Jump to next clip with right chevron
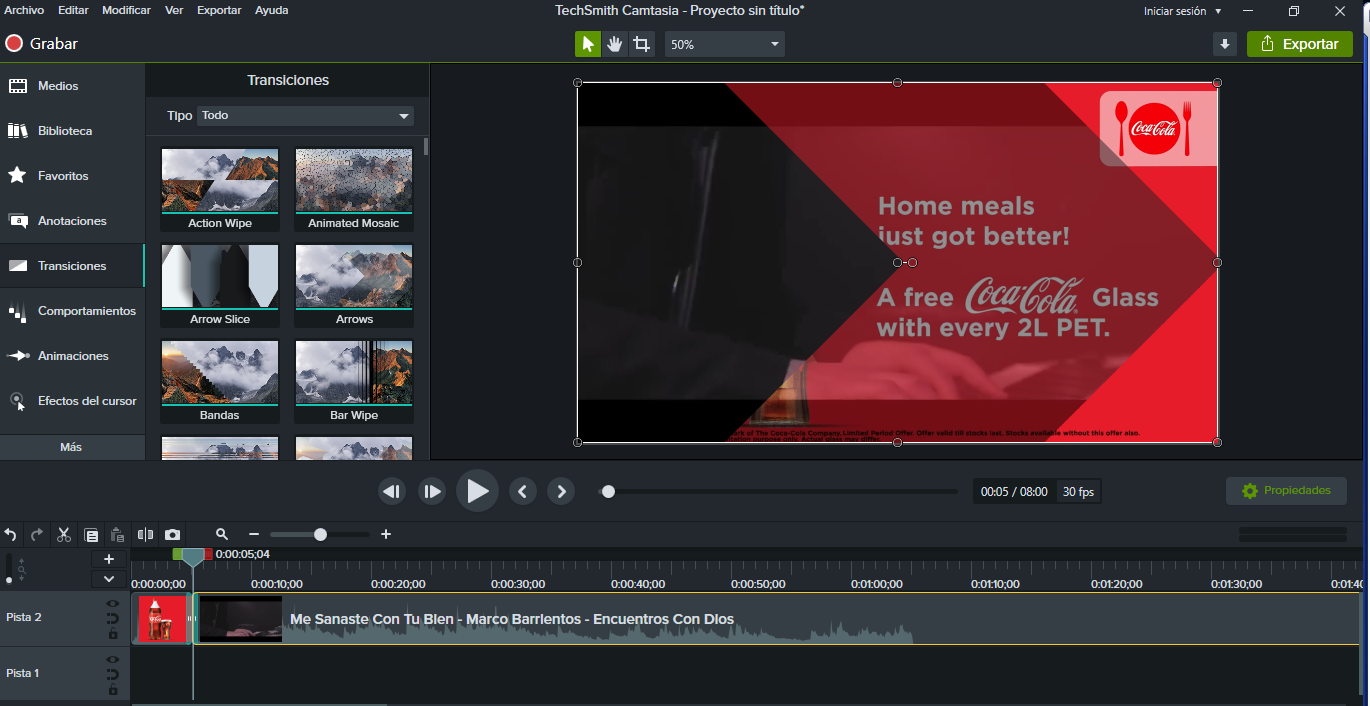This screenshot has width=1370, height=706. 561,491
